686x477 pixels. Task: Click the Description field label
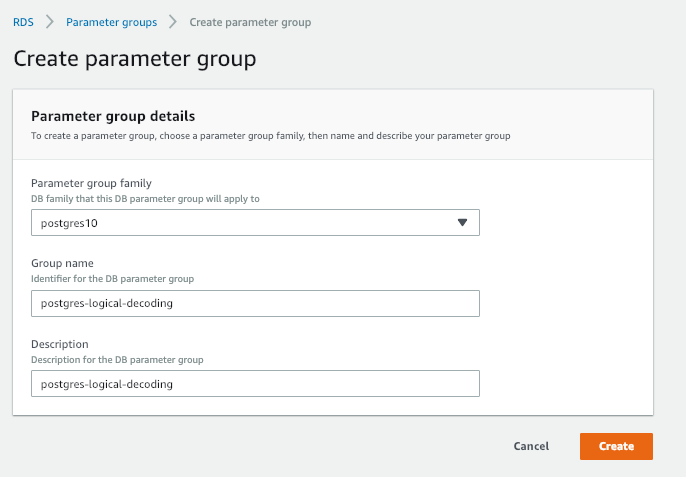click(x=61, y=345)
